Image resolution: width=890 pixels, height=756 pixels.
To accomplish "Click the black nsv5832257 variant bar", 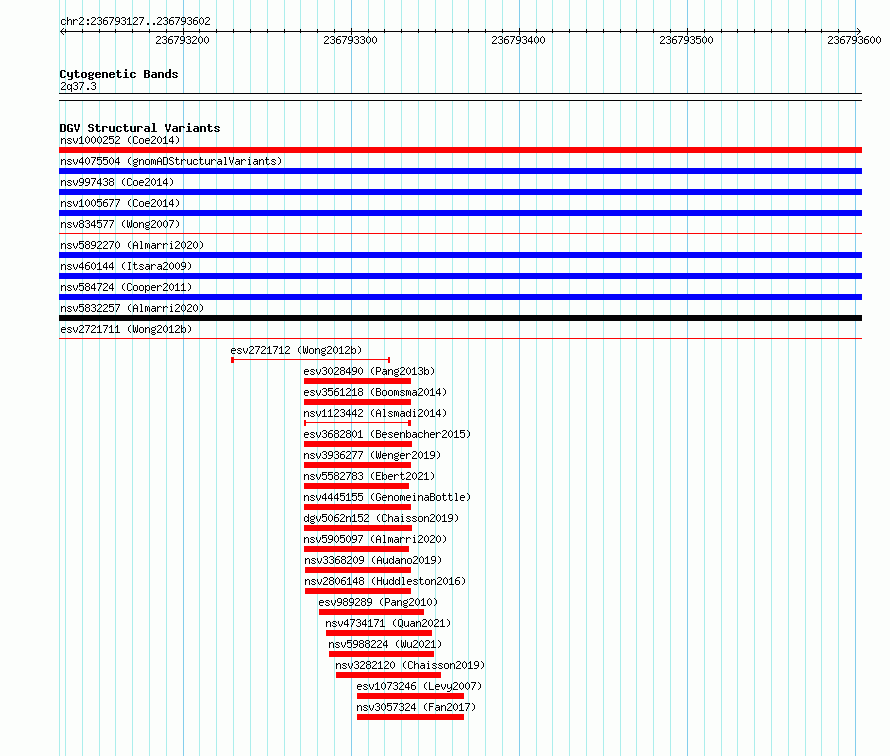I will click(460, 318).
